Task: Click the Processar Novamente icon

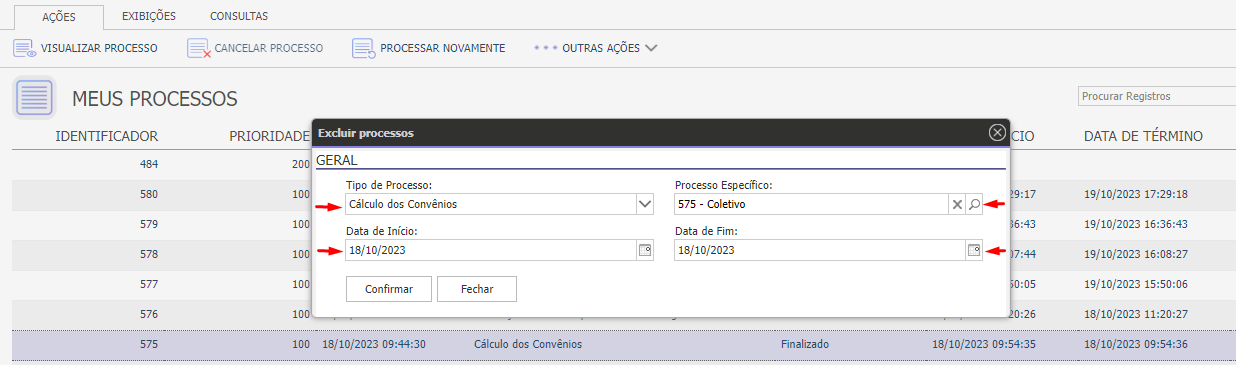Action: 364,47
